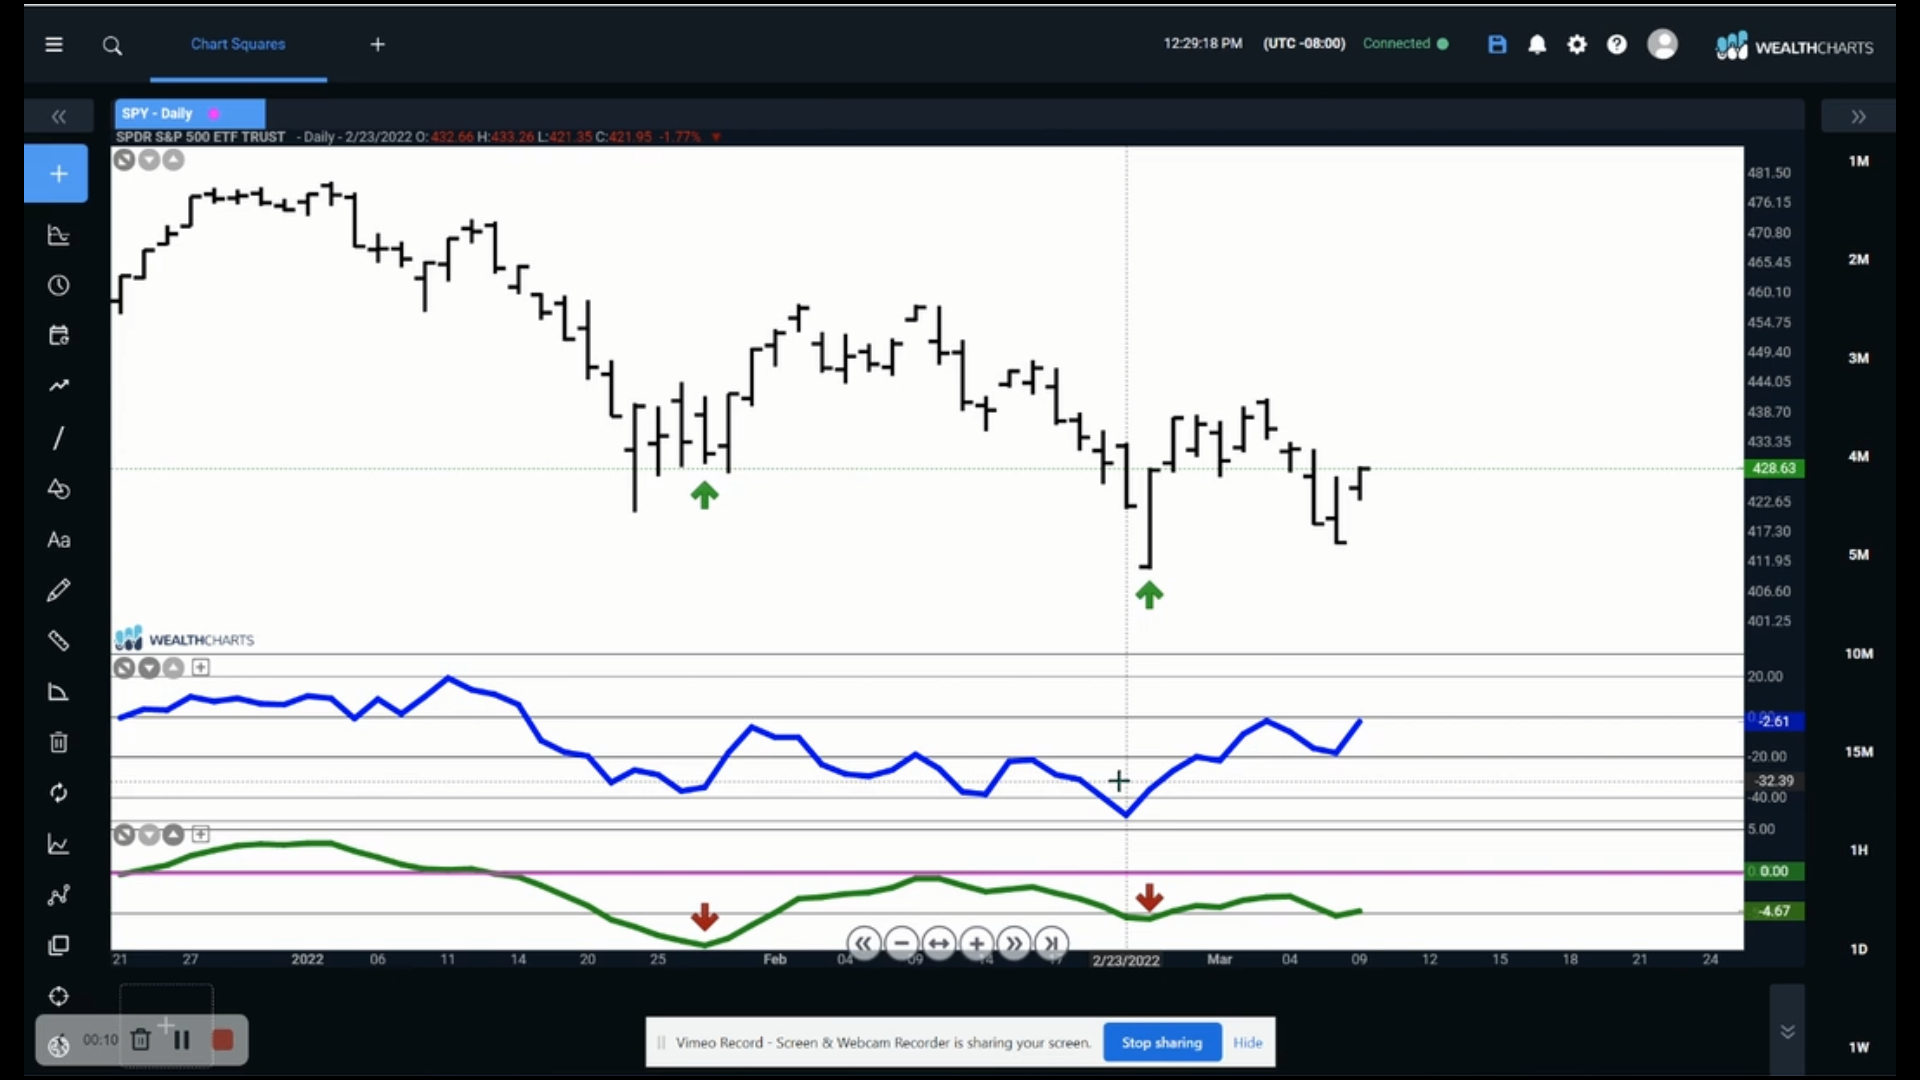Zoom in chart with plus button

pyautogui.click(x=977, y=943)
